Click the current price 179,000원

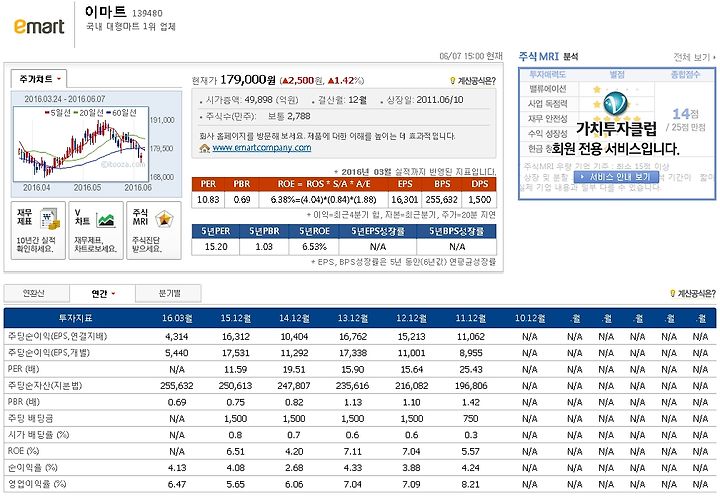(x=248, y=80)
